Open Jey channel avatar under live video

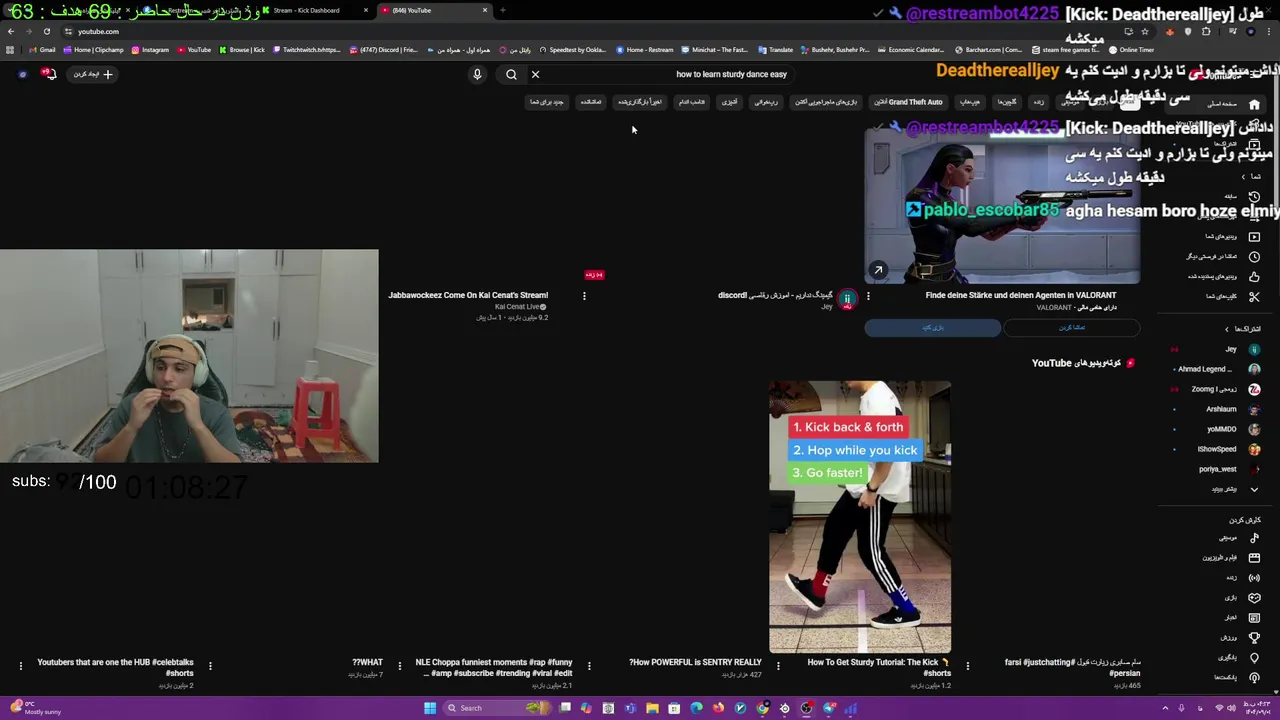(x=847, y=298)
